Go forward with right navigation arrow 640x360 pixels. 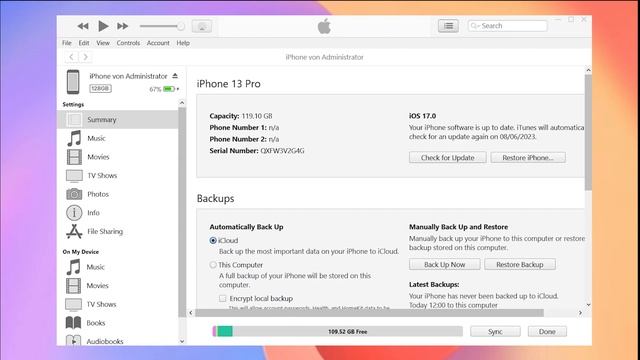point(85,57)
